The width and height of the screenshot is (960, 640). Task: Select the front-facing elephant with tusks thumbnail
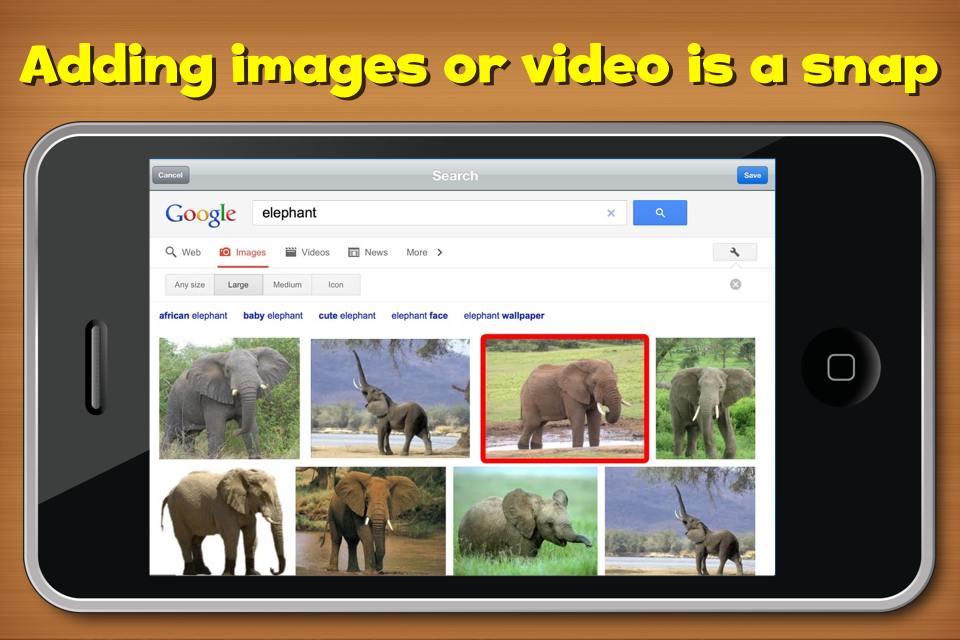[x=705, y=398]
